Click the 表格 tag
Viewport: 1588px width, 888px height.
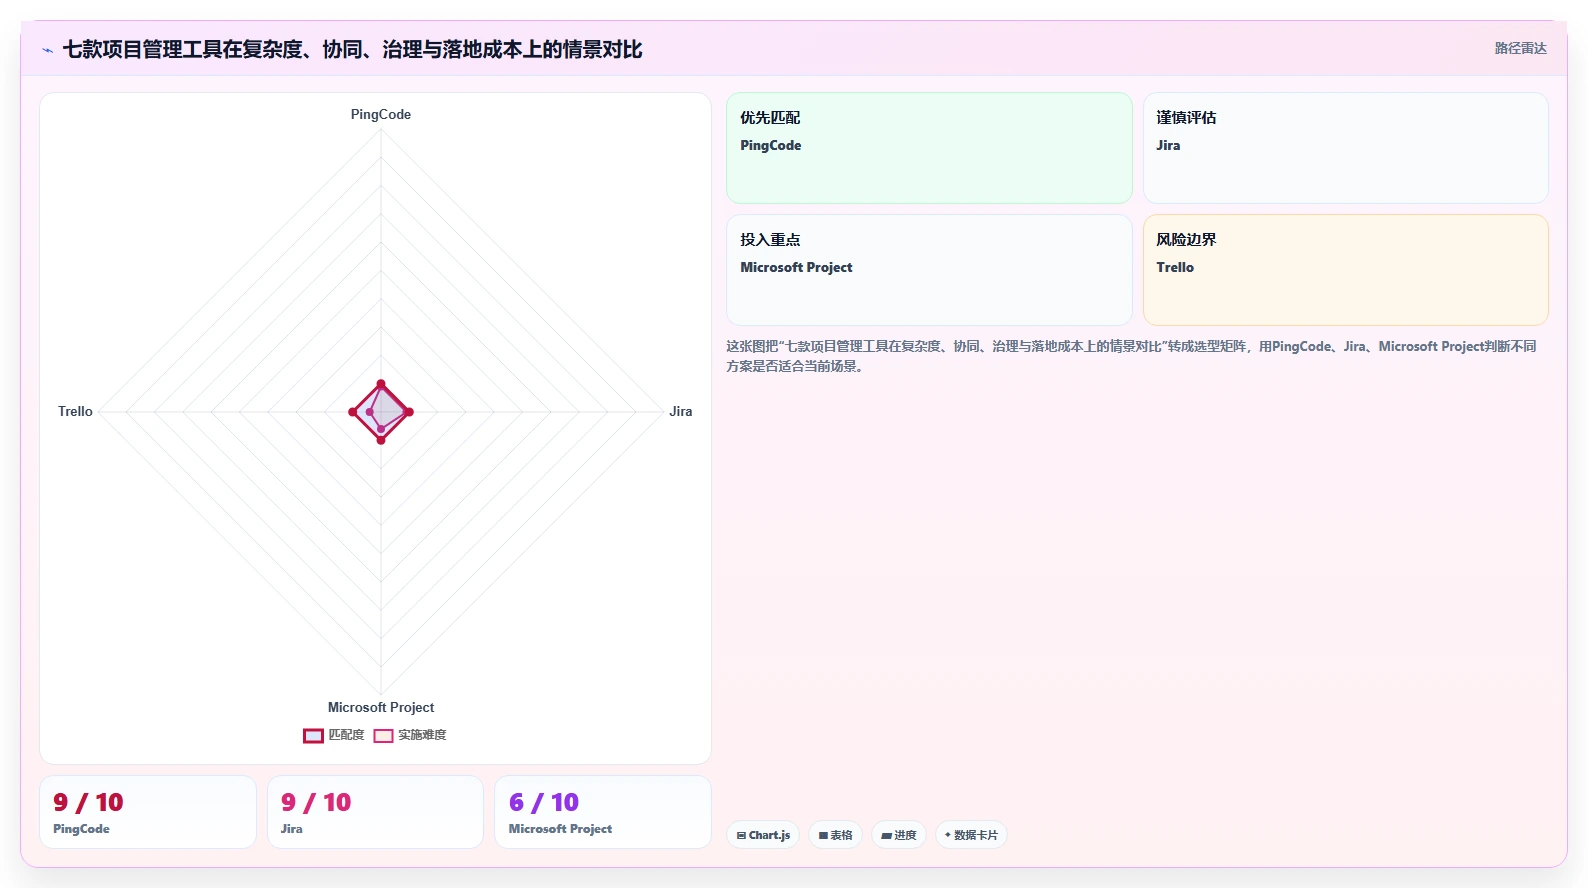[835, 835]
